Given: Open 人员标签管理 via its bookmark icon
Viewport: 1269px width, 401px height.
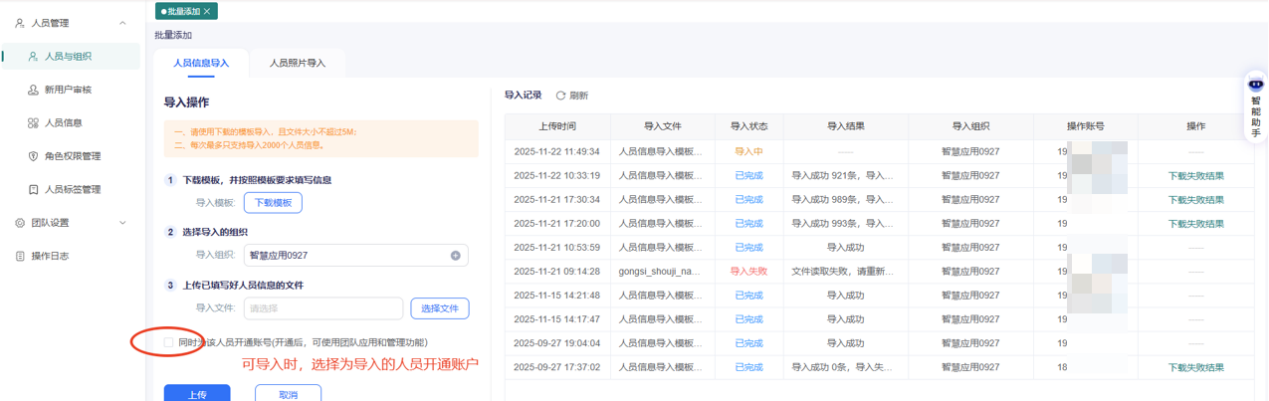Looking at the screenshot, I should (33, 189).
